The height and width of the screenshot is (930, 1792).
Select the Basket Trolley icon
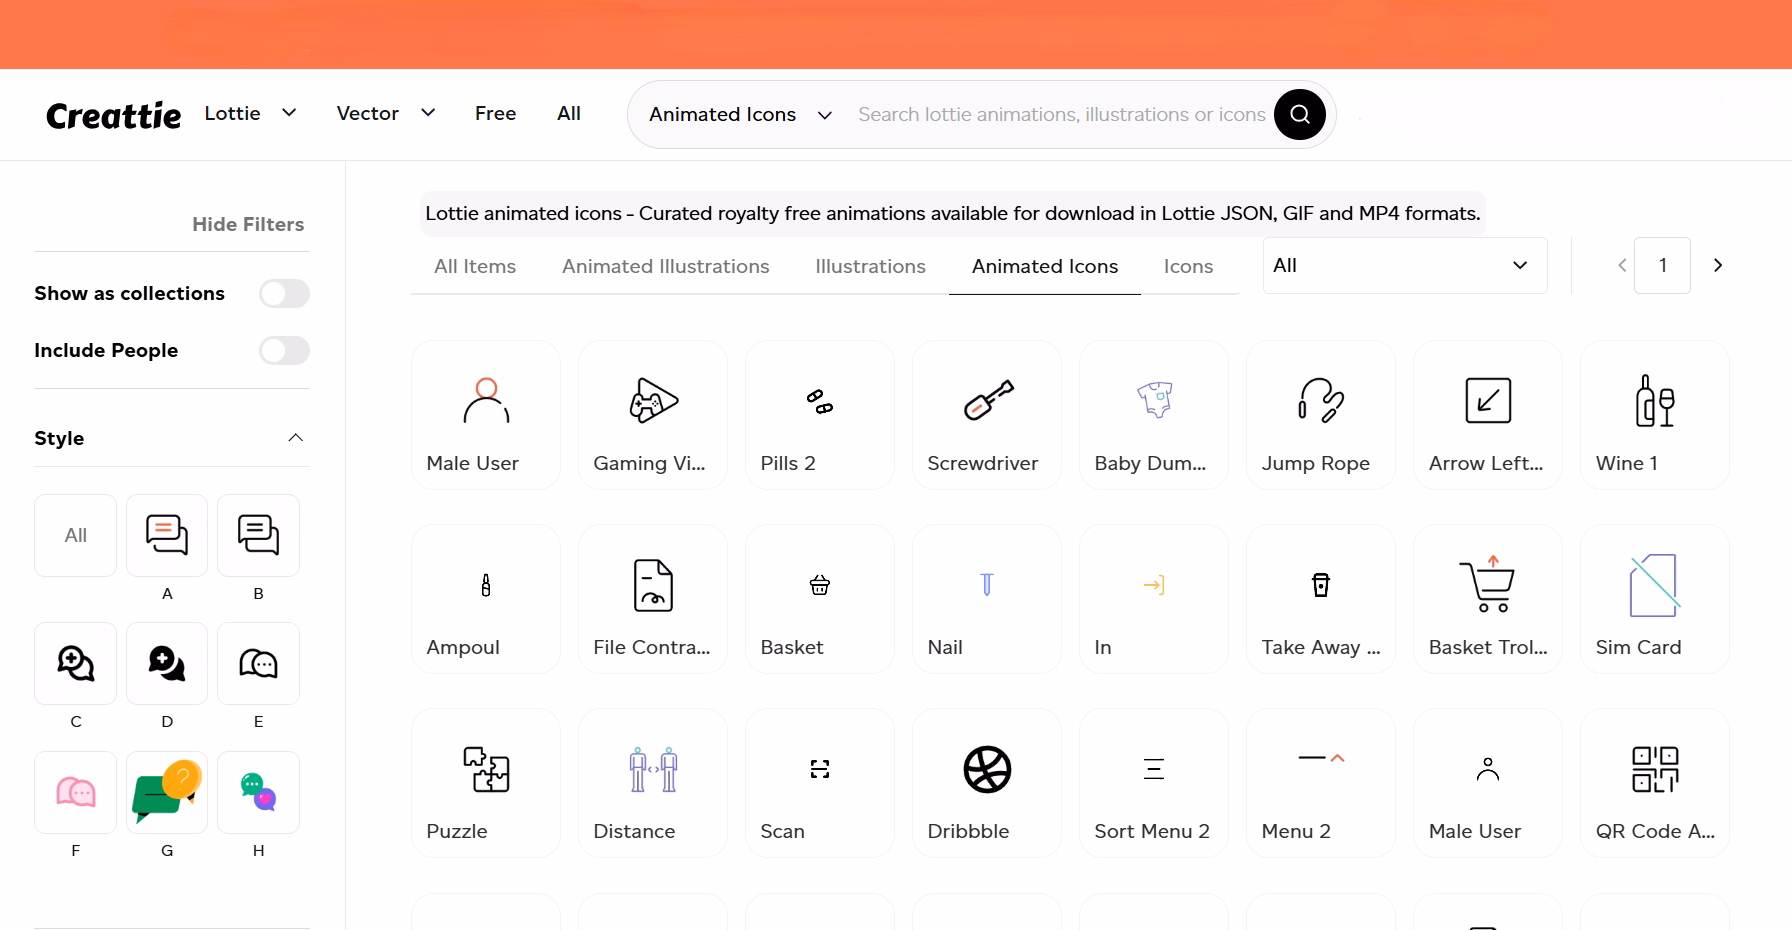pos(1487,598)
